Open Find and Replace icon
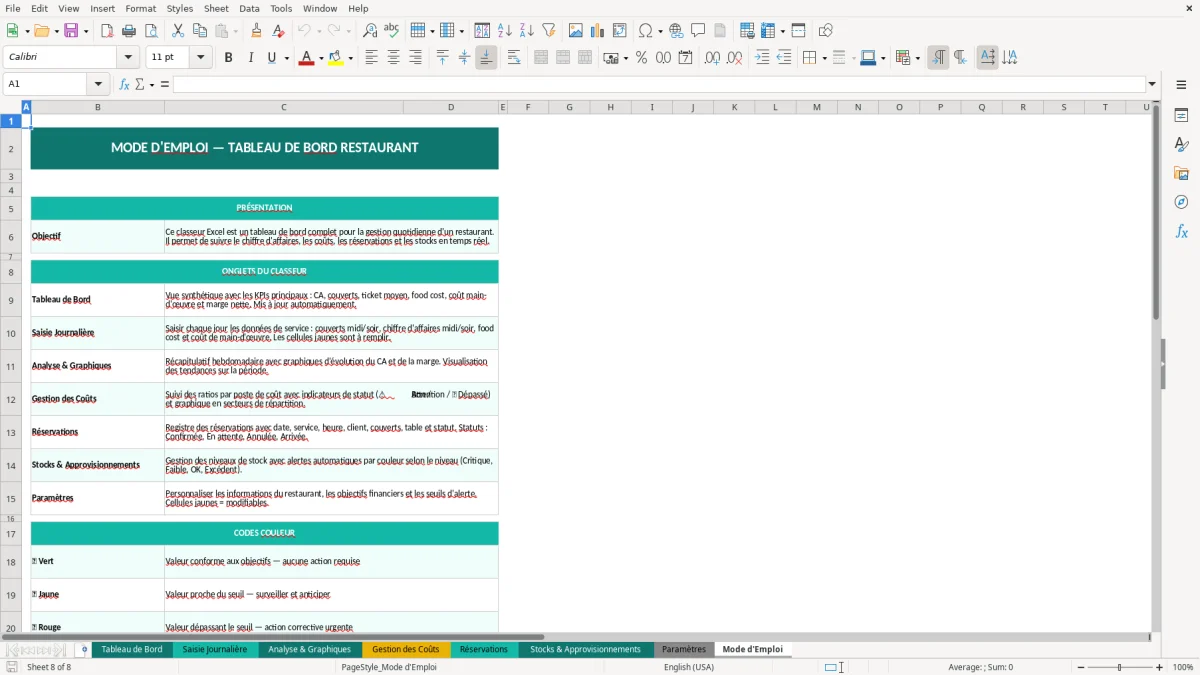The image size is (1200, 675). click(370, 31)
